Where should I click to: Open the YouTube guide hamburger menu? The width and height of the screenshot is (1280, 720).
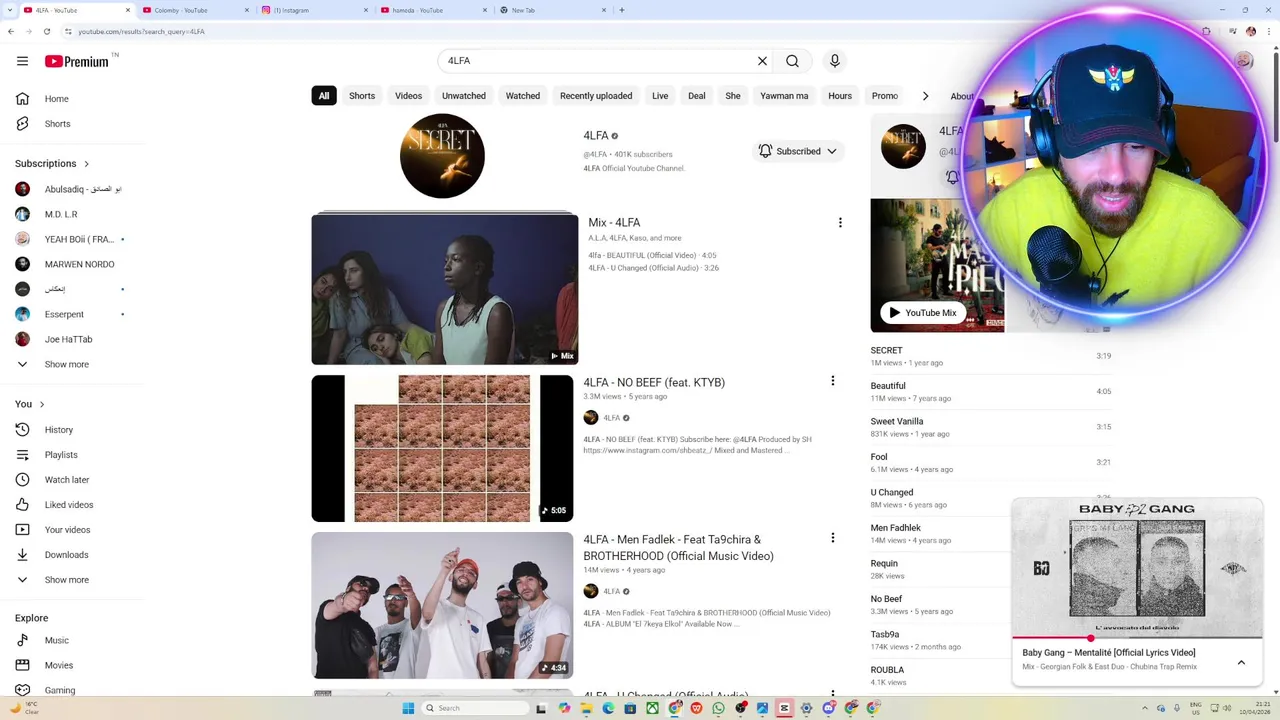(x=22, y=61)
